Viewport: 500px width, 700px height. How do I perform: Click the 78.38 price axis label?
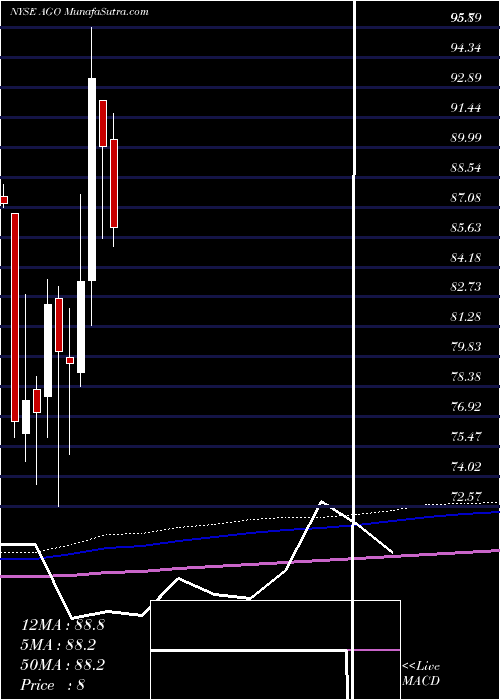click(x=466, y=377)
